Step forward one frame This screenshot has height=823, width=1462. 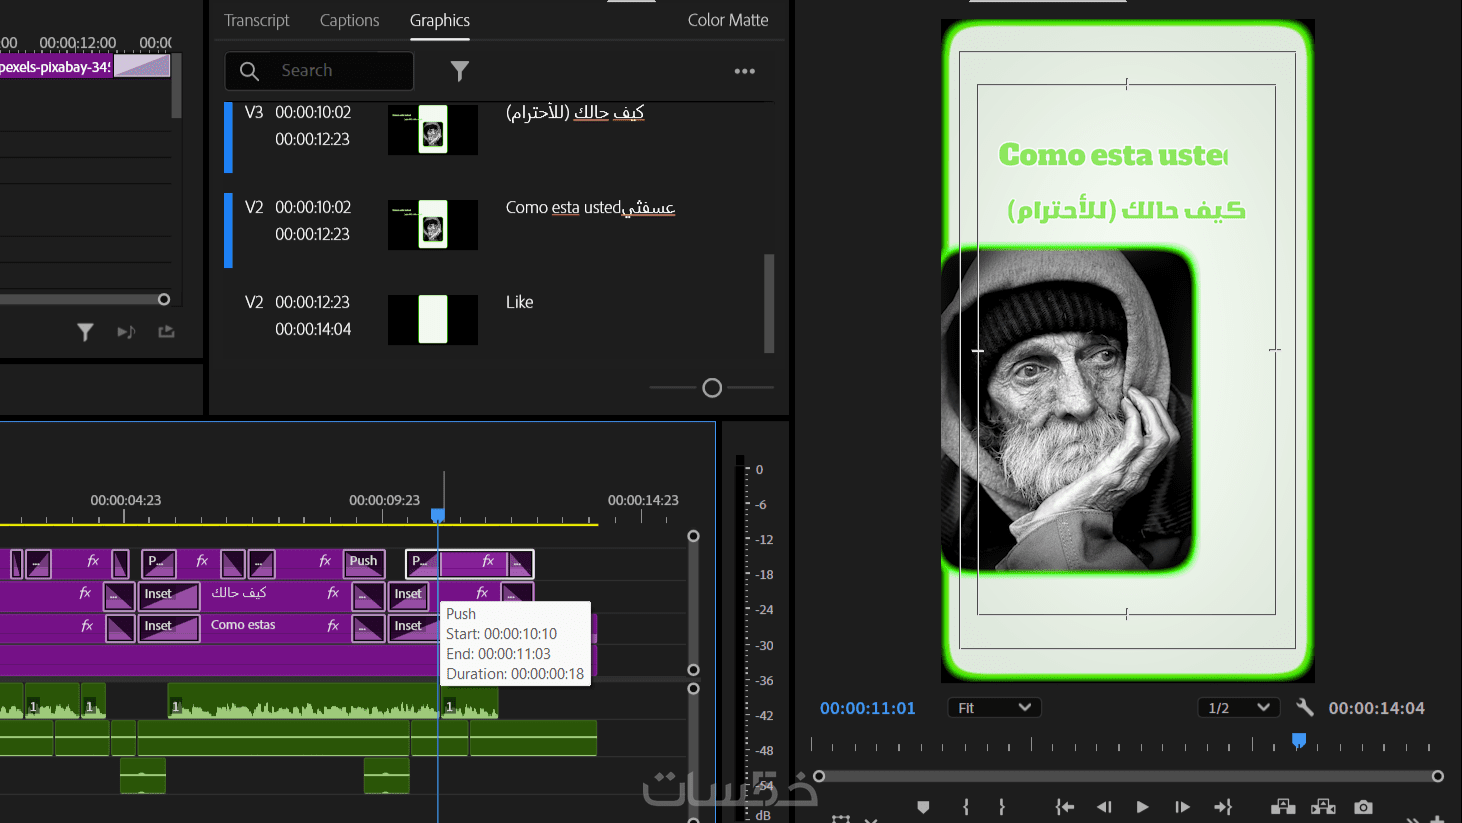(1182, 807)
